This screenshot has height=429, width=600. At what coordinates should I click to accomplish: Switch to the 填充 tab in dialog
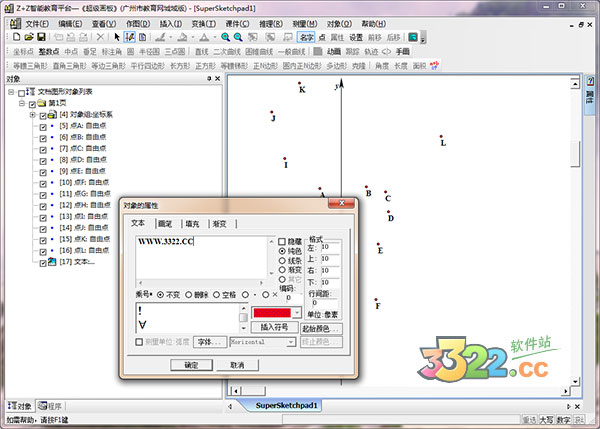click(x=192, y=224)
